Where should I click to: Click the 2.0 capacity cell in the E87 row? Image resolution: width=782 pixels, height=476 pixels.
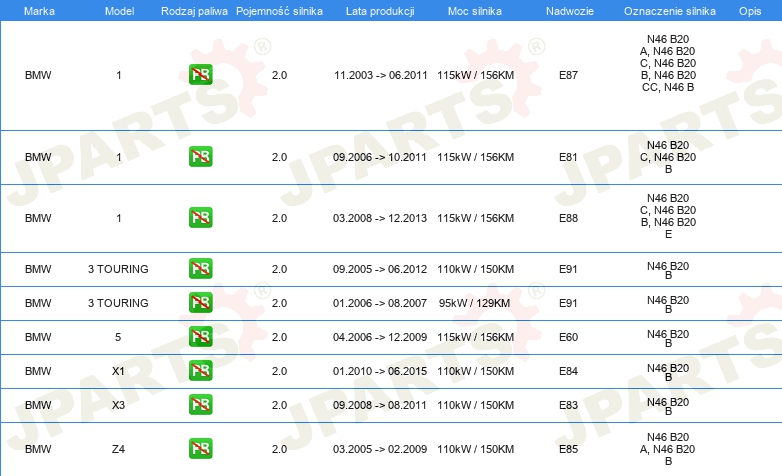pyautogui.click(x=279, y=75)
